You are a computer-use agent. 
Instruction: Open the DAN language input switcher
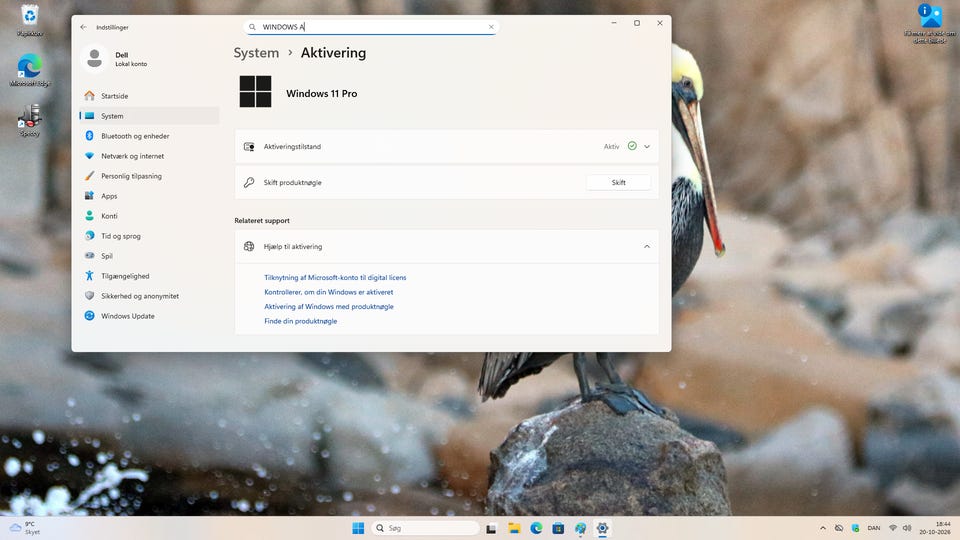tap(874, 528)
